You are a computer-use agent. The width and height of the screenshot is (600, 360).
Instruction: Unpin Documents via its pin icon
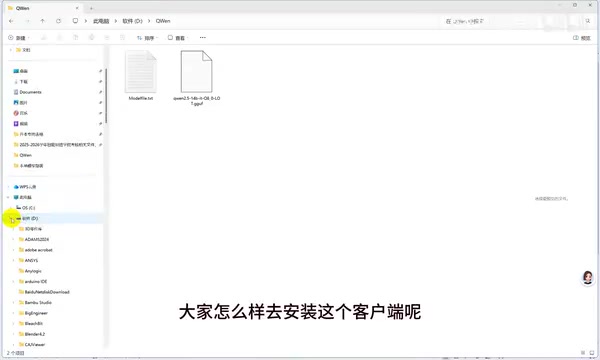(x=100, y=92)
